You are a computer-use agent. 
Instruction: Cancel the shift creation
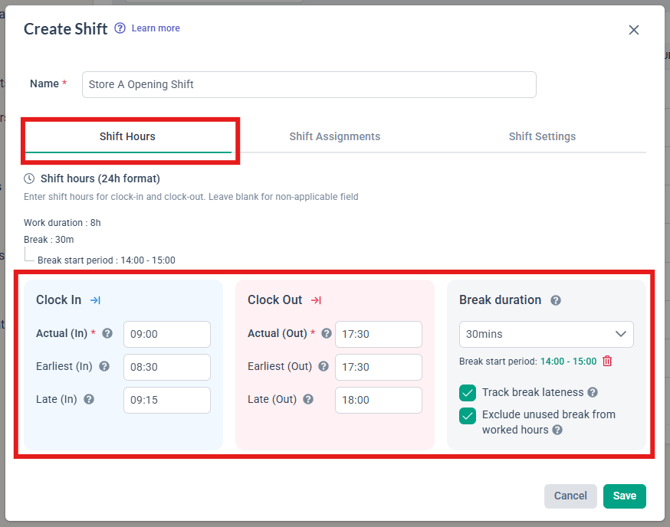pyautogui.click(x=570, y=496)
